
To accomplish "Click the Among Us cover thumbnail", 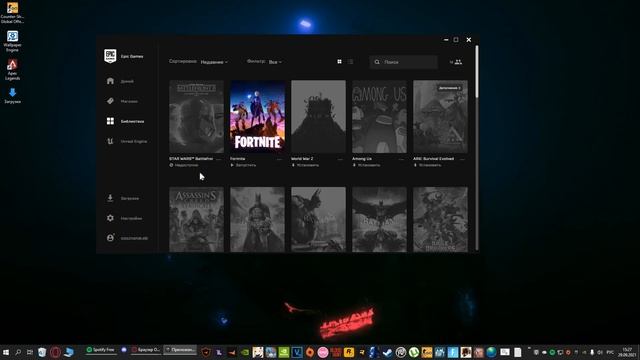I will [x=380, y=116].
